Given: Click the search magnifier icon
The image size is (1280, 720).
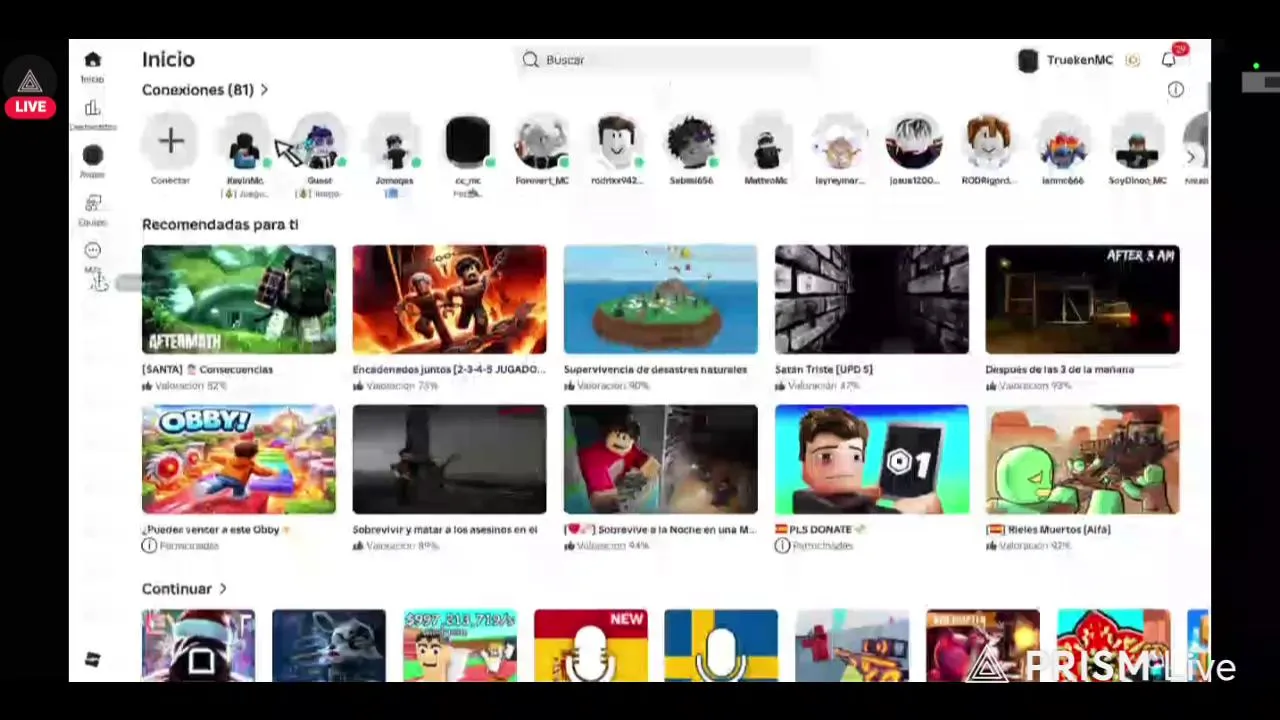Looking at the screenshot, I should click(x=530, y=60).
